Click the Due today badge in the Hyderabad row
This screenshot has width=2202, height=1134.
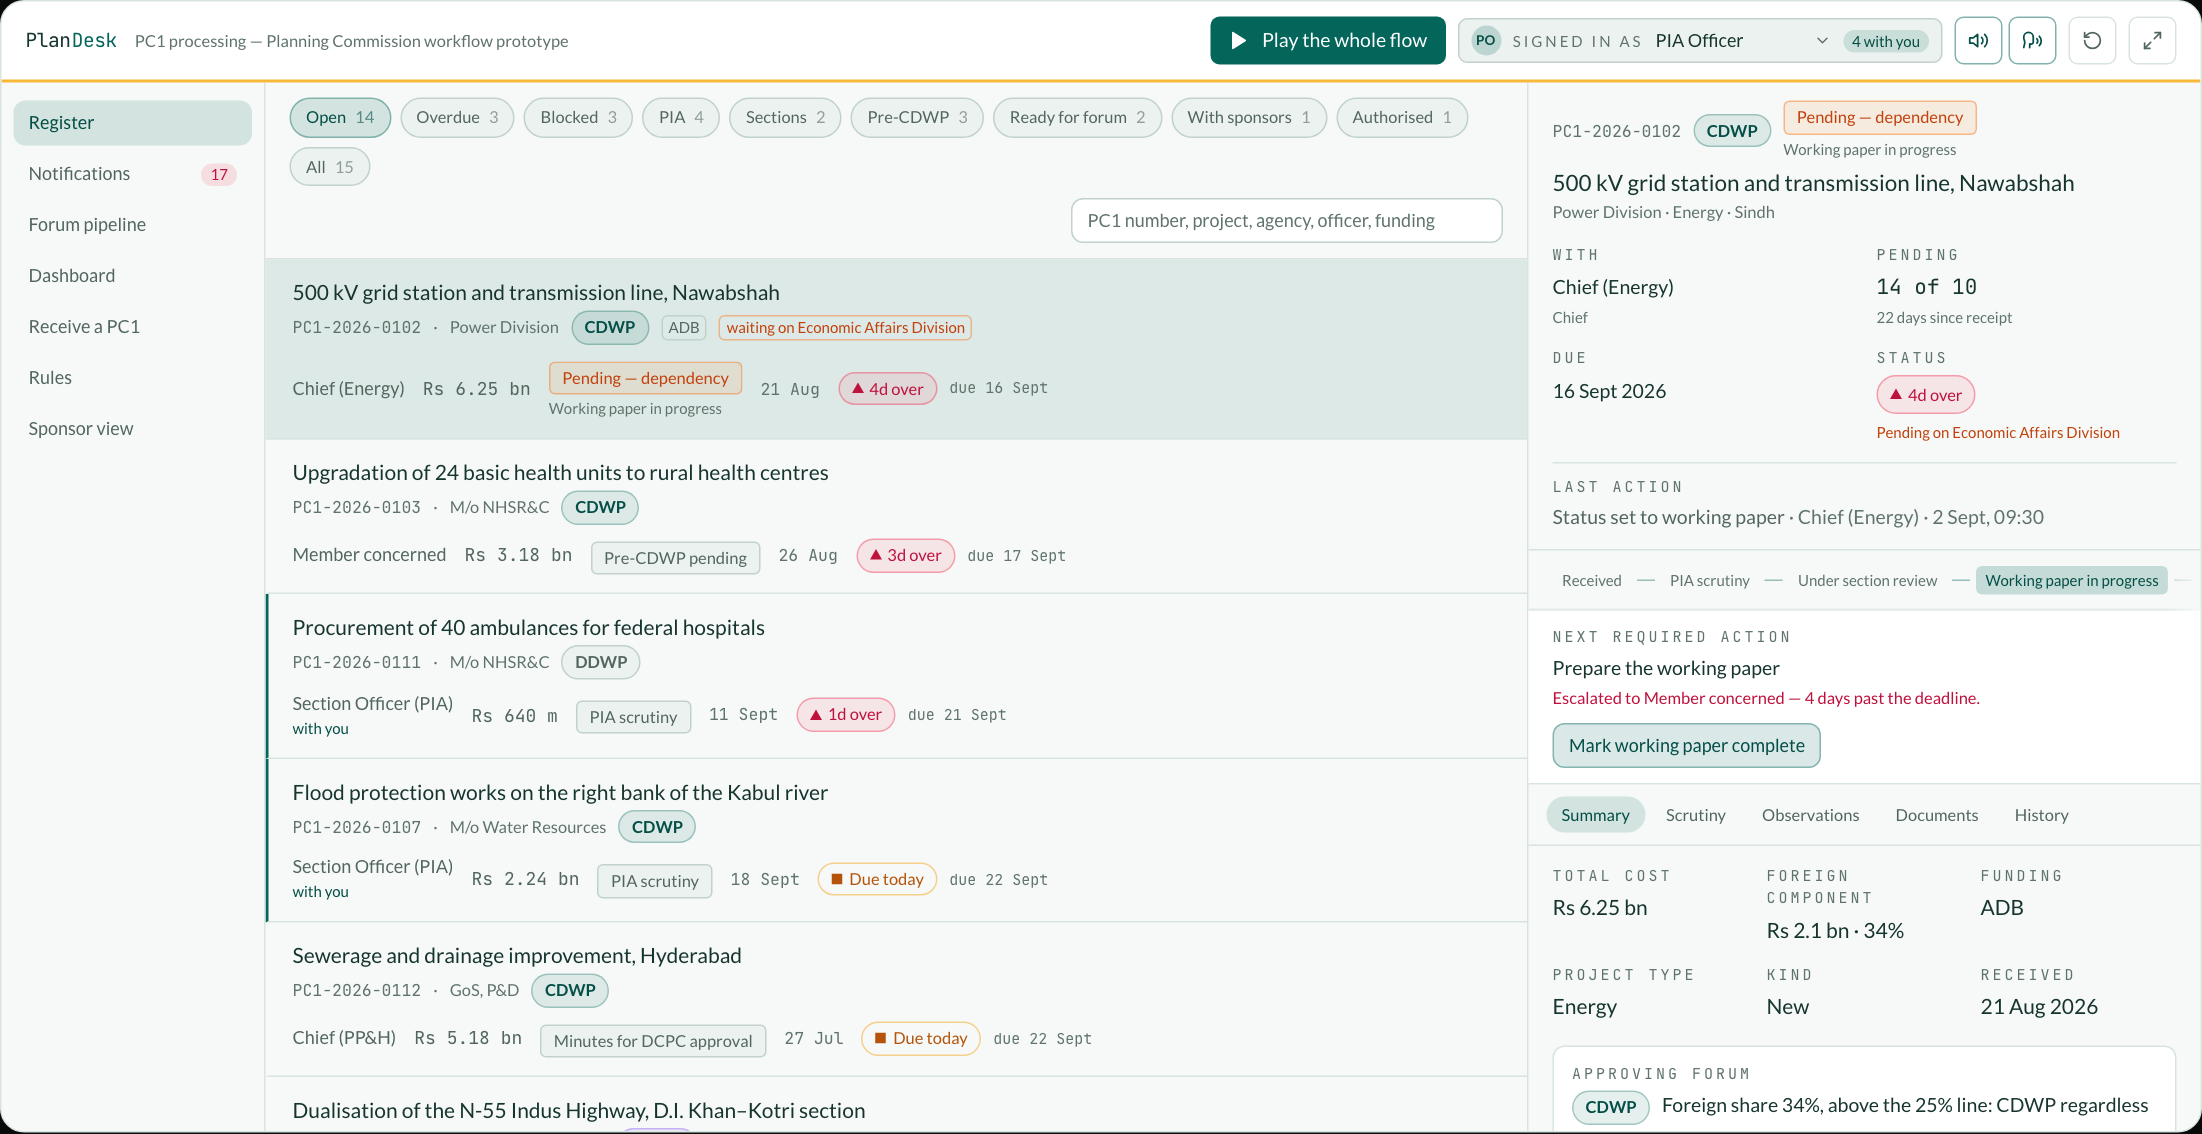point(921,1038)
